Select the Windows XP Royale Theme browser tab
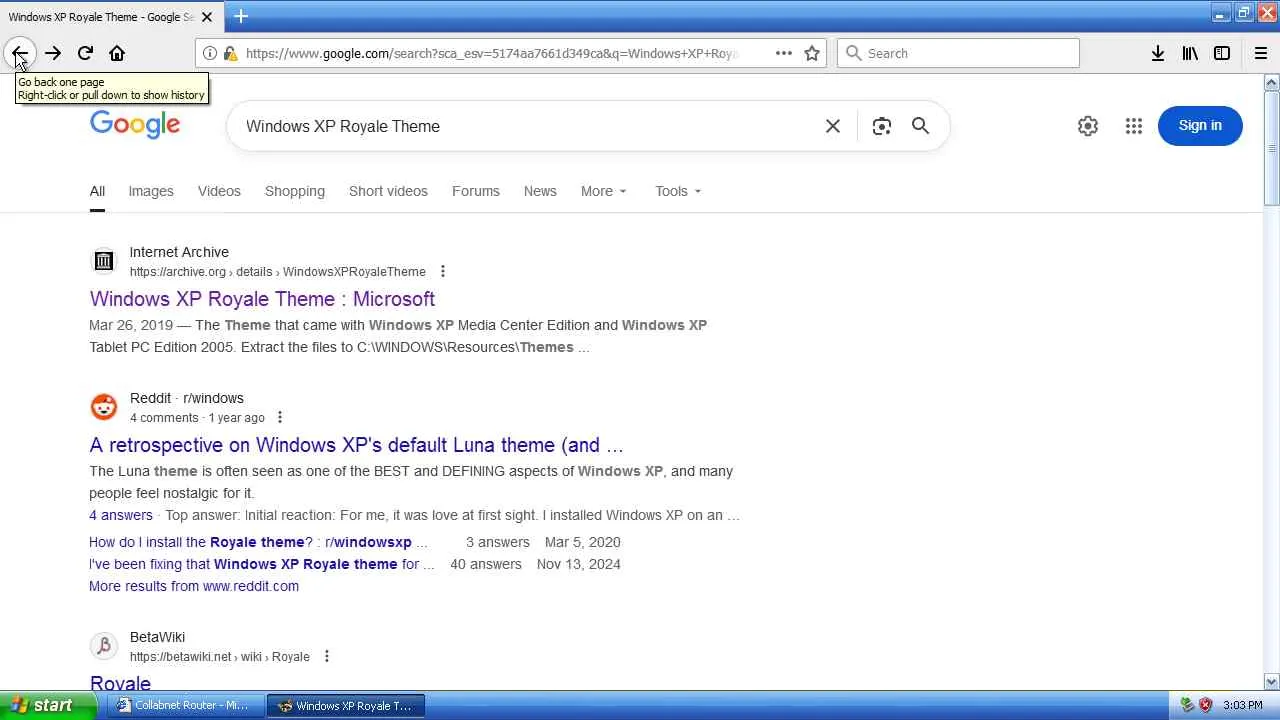 [x=100, y=17]
